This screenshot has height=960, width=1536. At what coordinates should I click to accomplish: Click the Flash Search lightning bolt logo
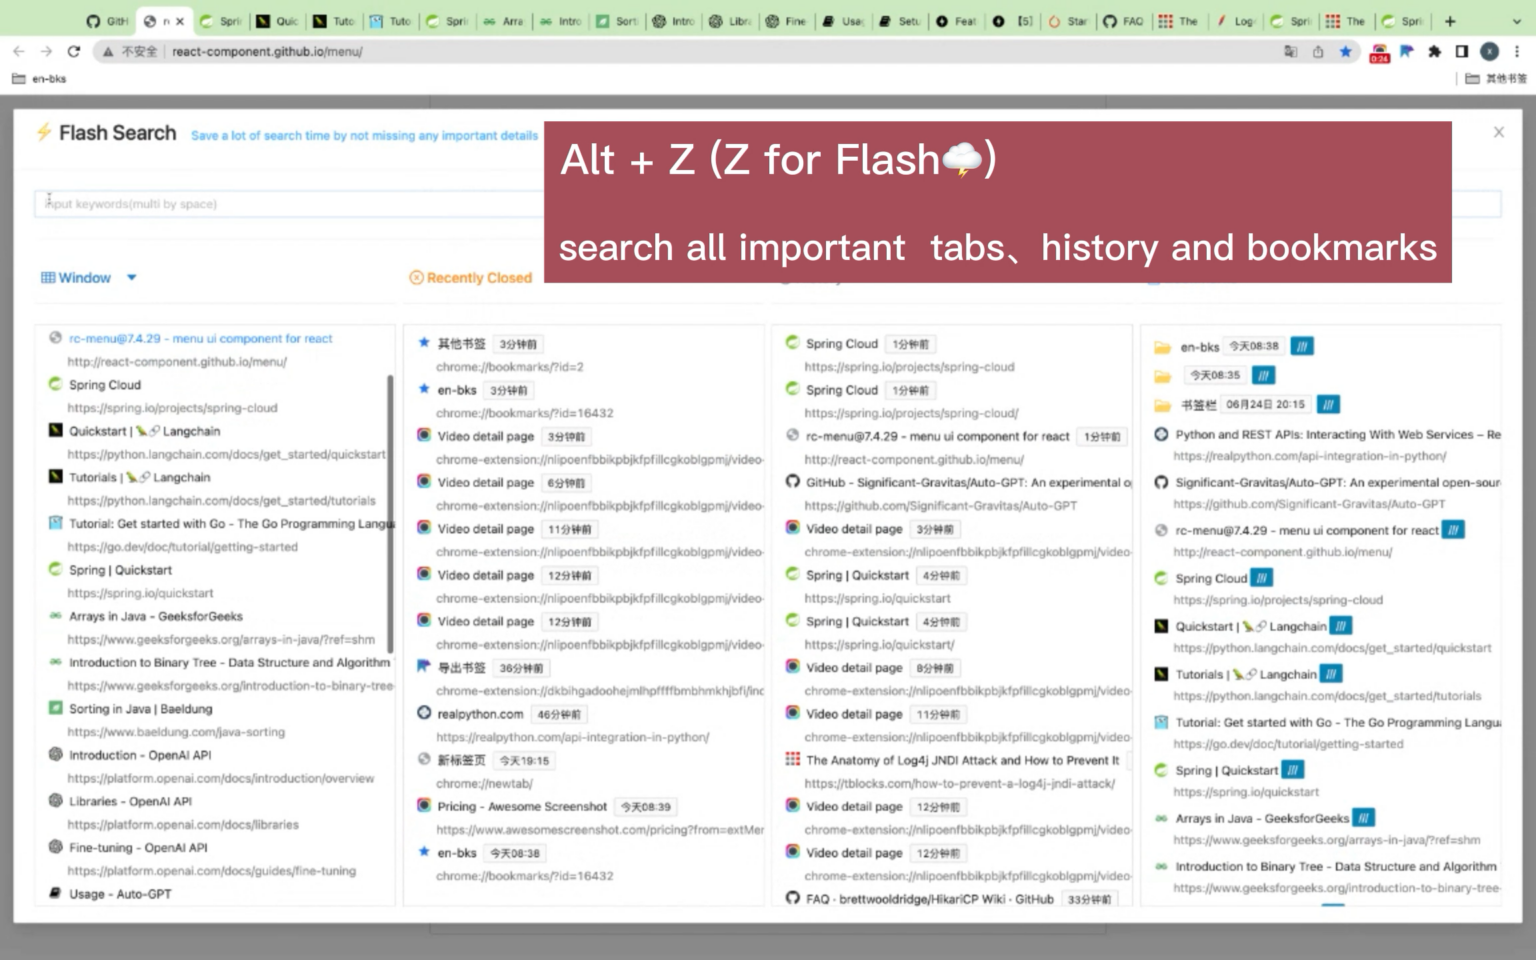44,132
